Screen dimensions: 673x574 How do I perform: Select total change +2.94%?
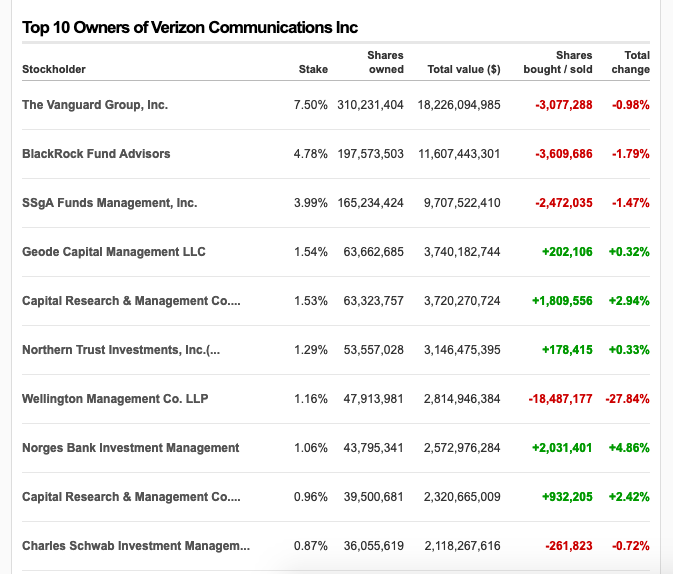point(629,301)
